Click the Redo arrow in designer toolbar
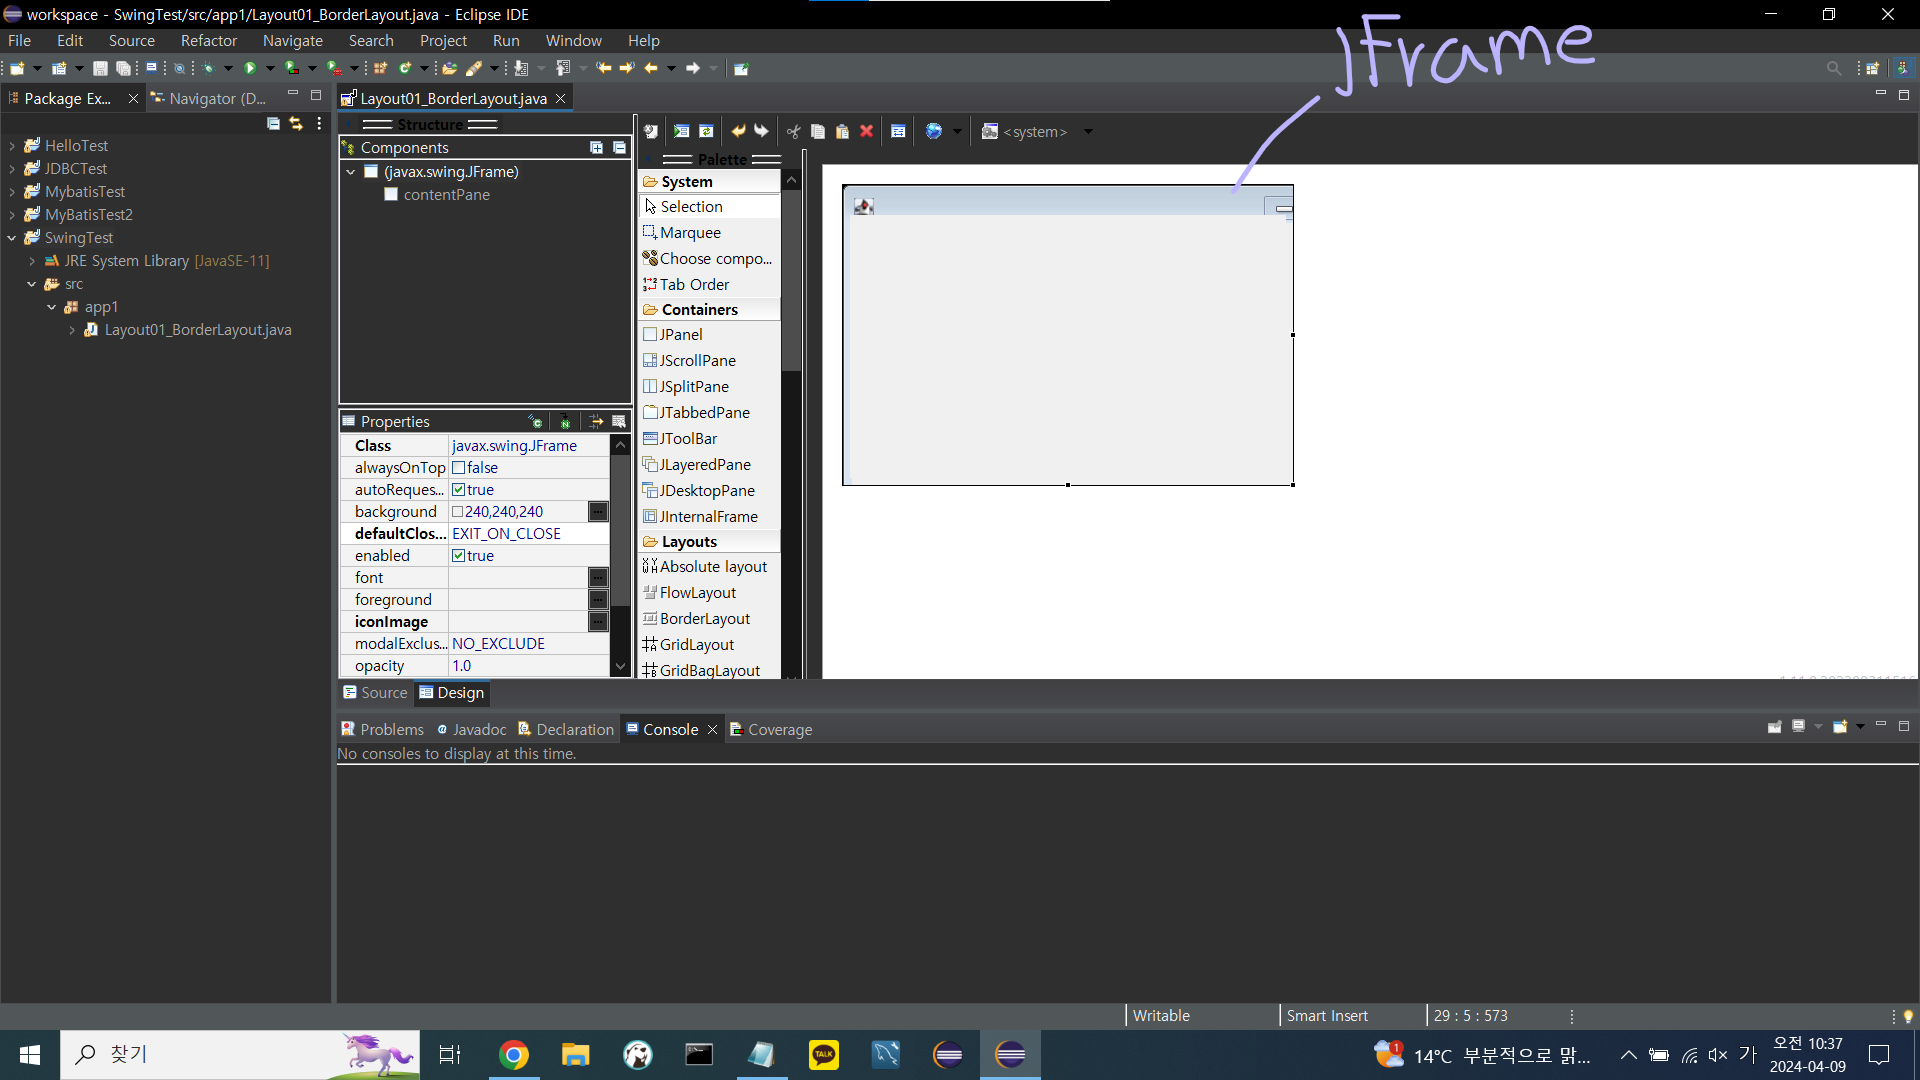Image resolution: width=1920 pixels, height=1080 pixels. click(762, 132)
